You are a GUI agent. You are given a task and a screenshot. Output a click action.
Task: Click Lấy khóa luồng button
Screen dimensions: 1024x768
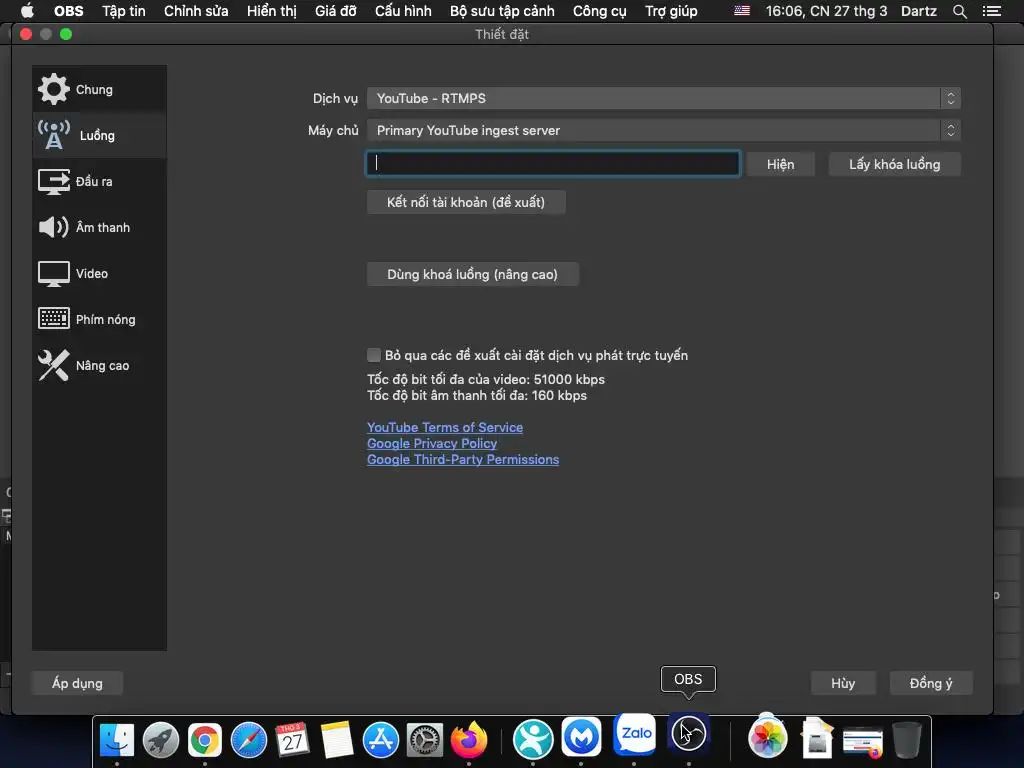pyautogui.click(x=895, y=164)
